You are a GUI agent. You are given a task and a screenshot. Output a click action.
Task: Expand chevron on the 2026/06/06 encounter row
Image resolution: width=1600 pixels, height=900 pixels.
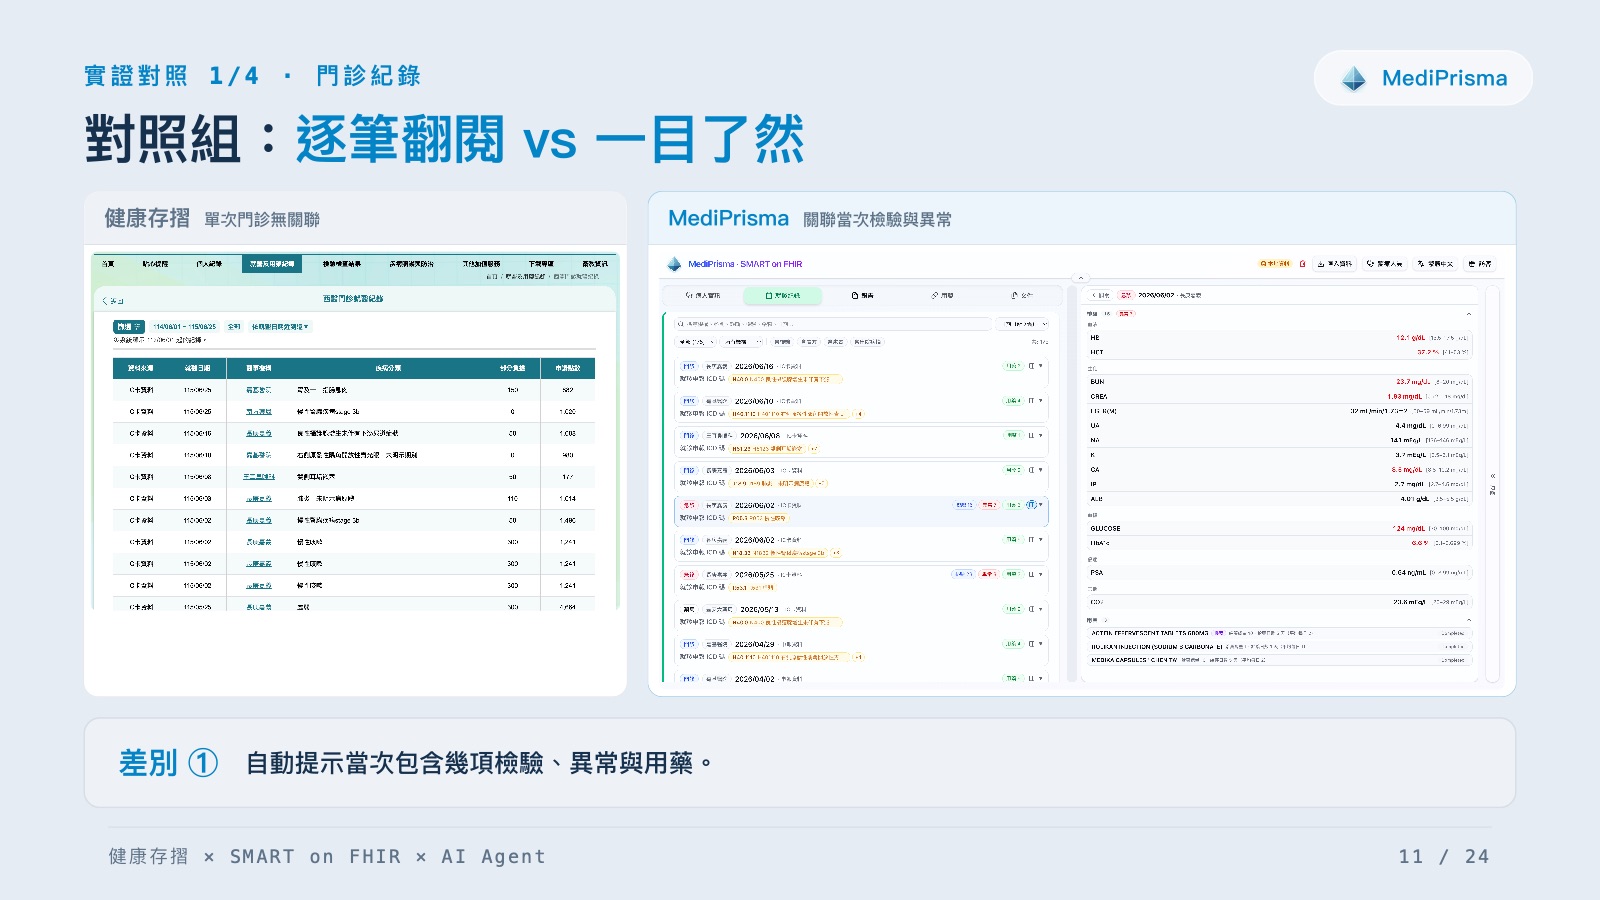1041,435
